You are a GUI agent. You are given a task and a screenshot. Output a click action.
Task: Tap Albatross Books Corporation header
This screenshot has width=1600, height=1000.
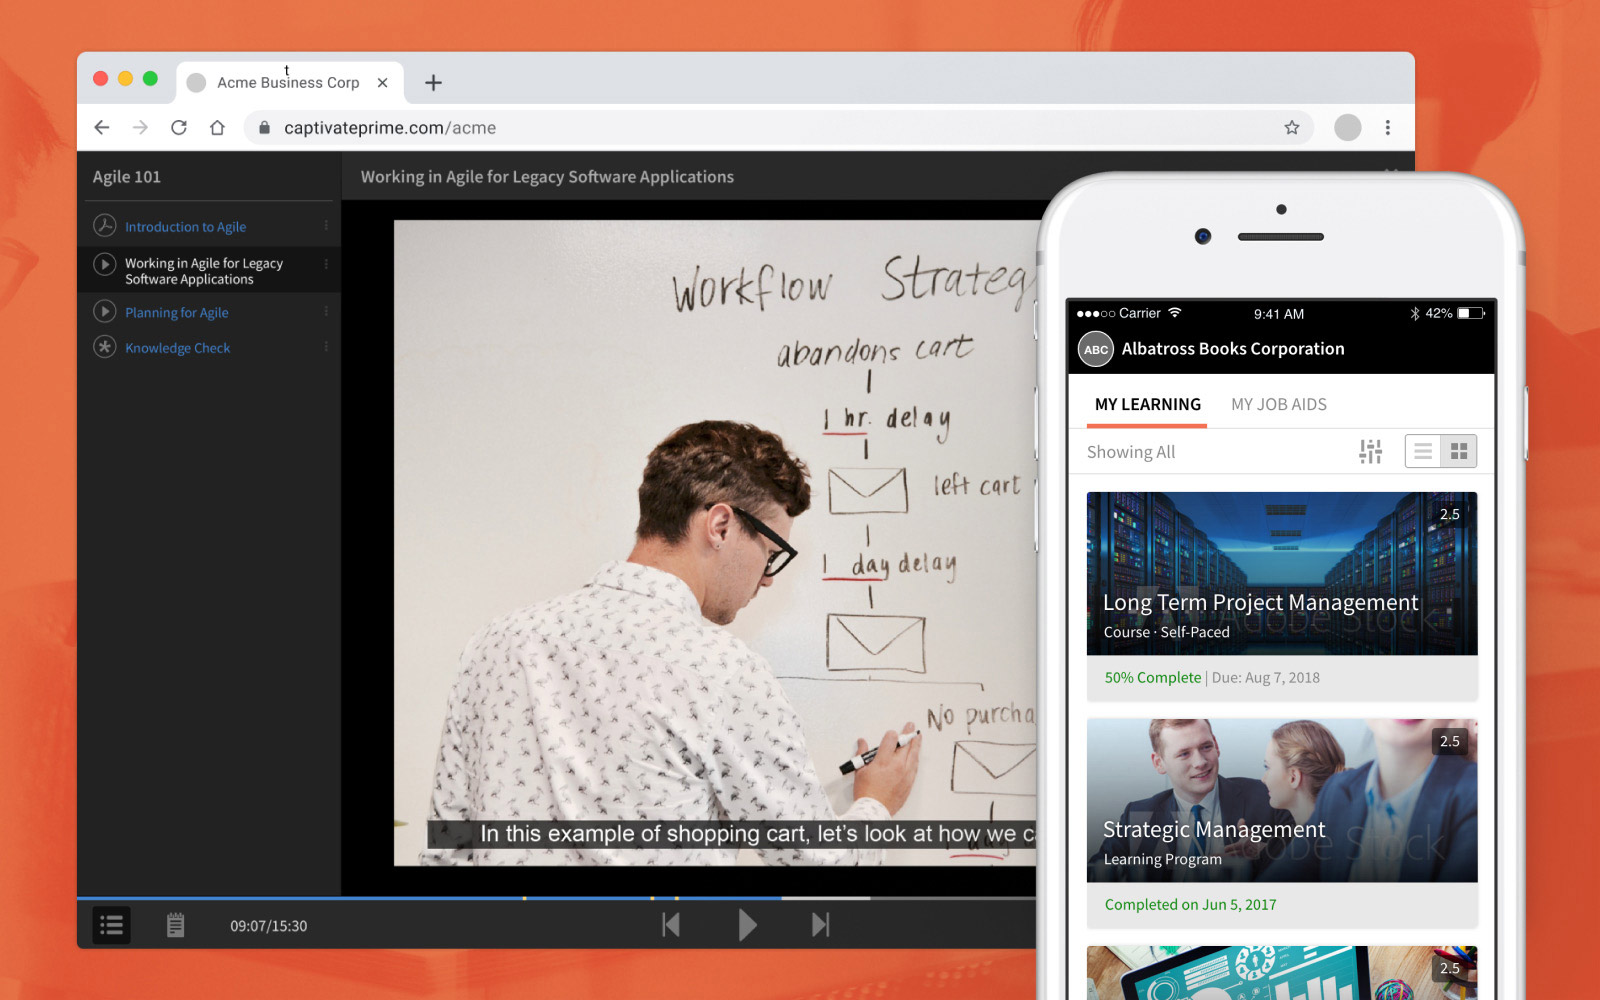click(1233, 349)
